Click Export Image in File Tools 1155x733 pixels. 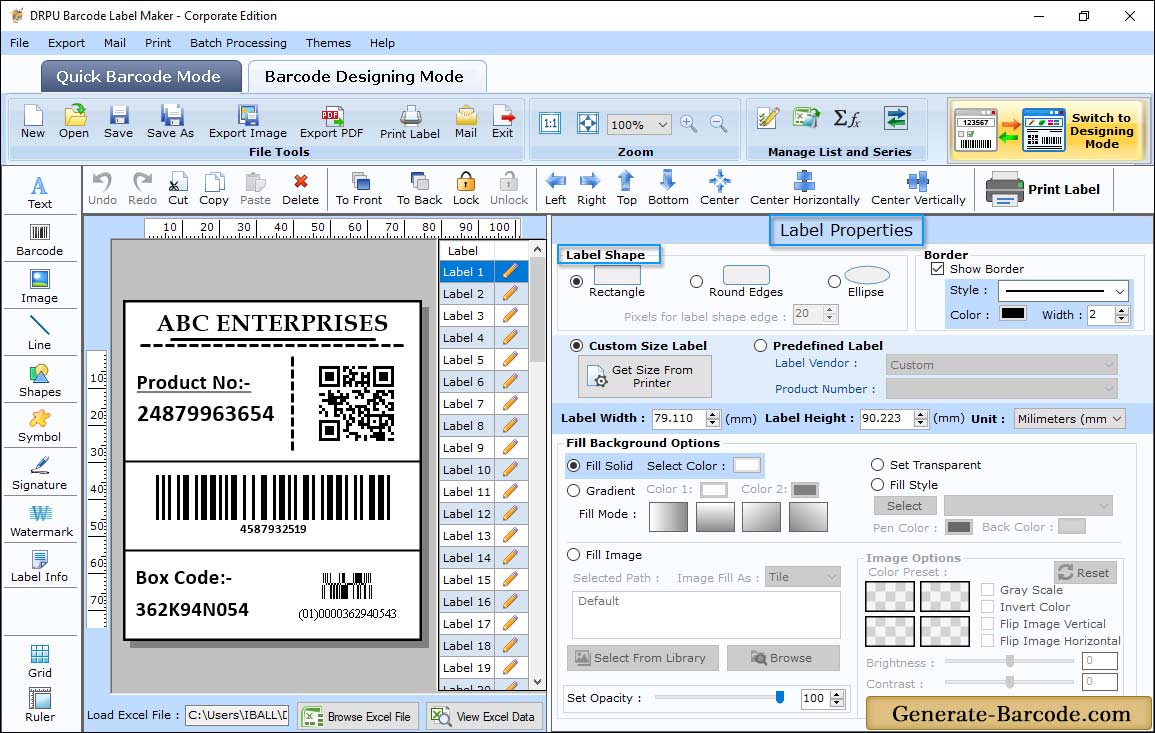248,122
